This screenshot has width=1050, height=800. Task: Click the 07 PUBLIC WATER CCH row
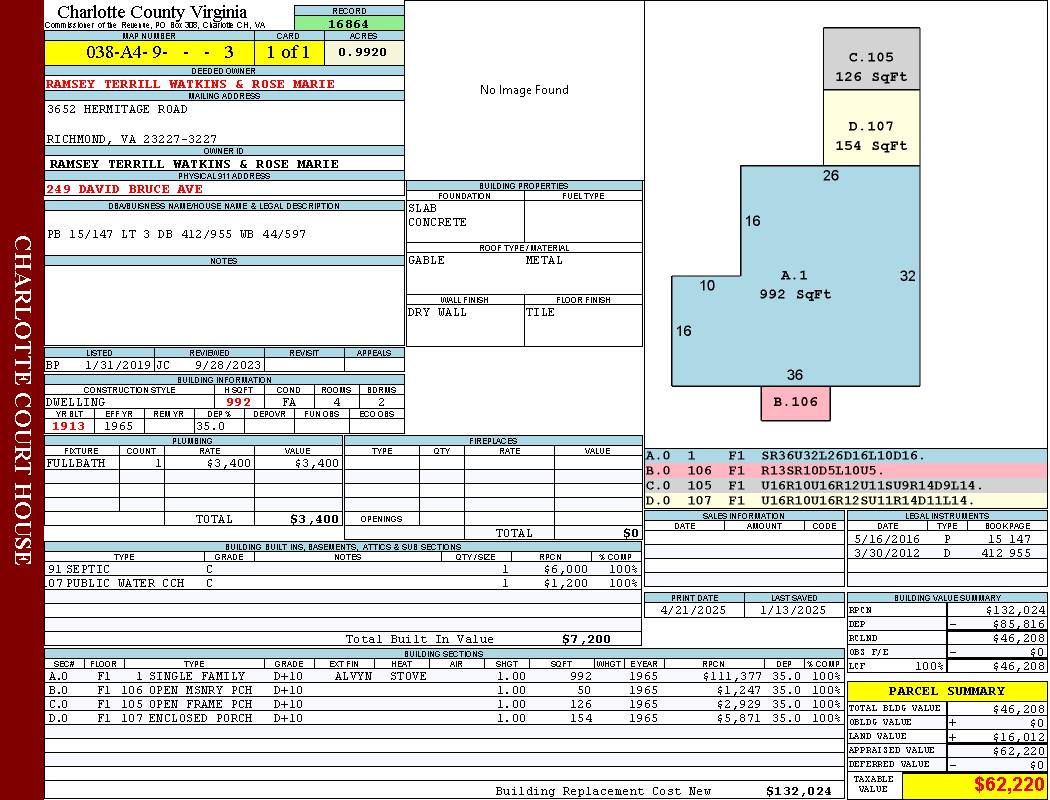coord(342,584)
